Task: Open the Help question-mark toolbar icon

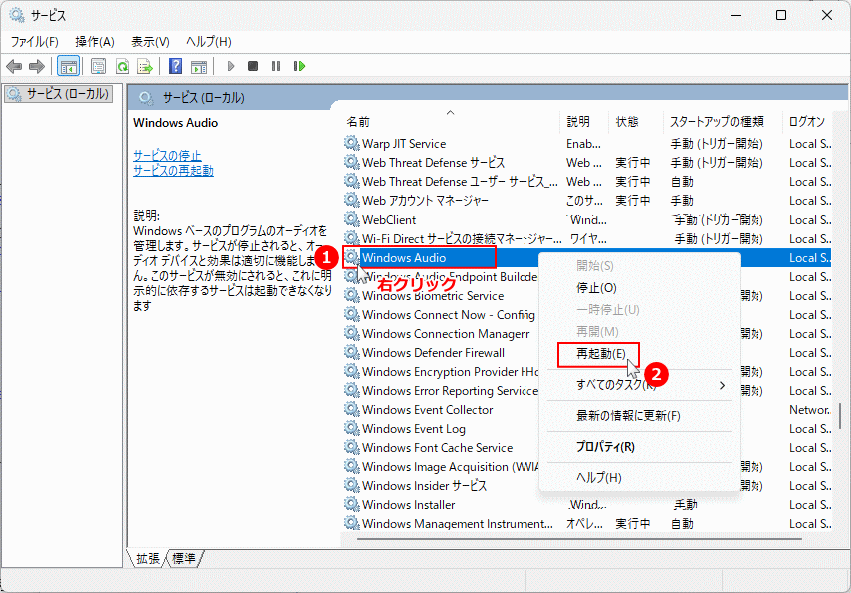Action: click(x=175, y=66)
